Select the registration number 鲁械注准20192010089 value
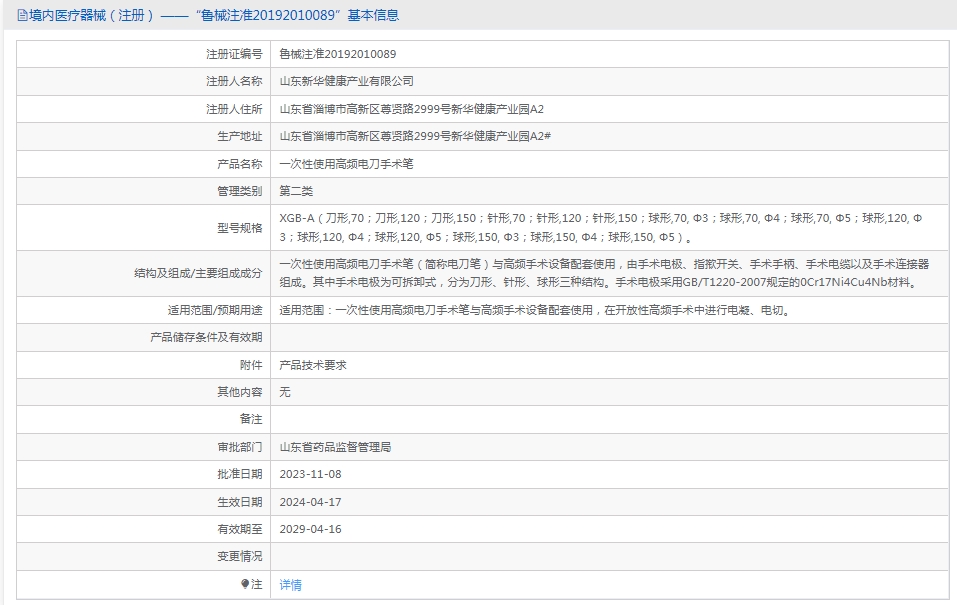 coord(338,54)
